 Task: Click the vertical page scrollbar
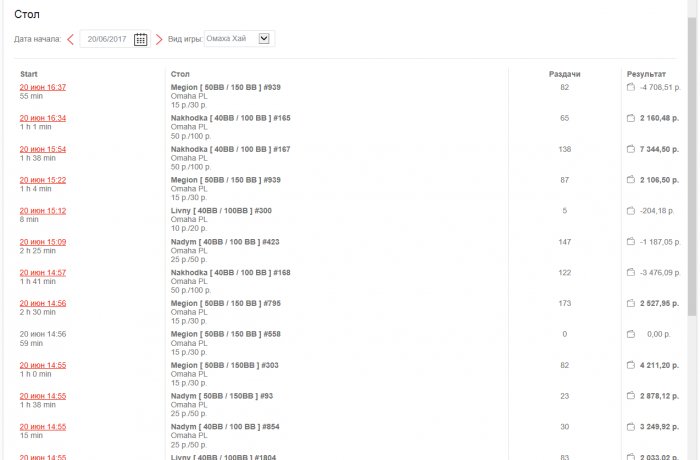(693, 166)
